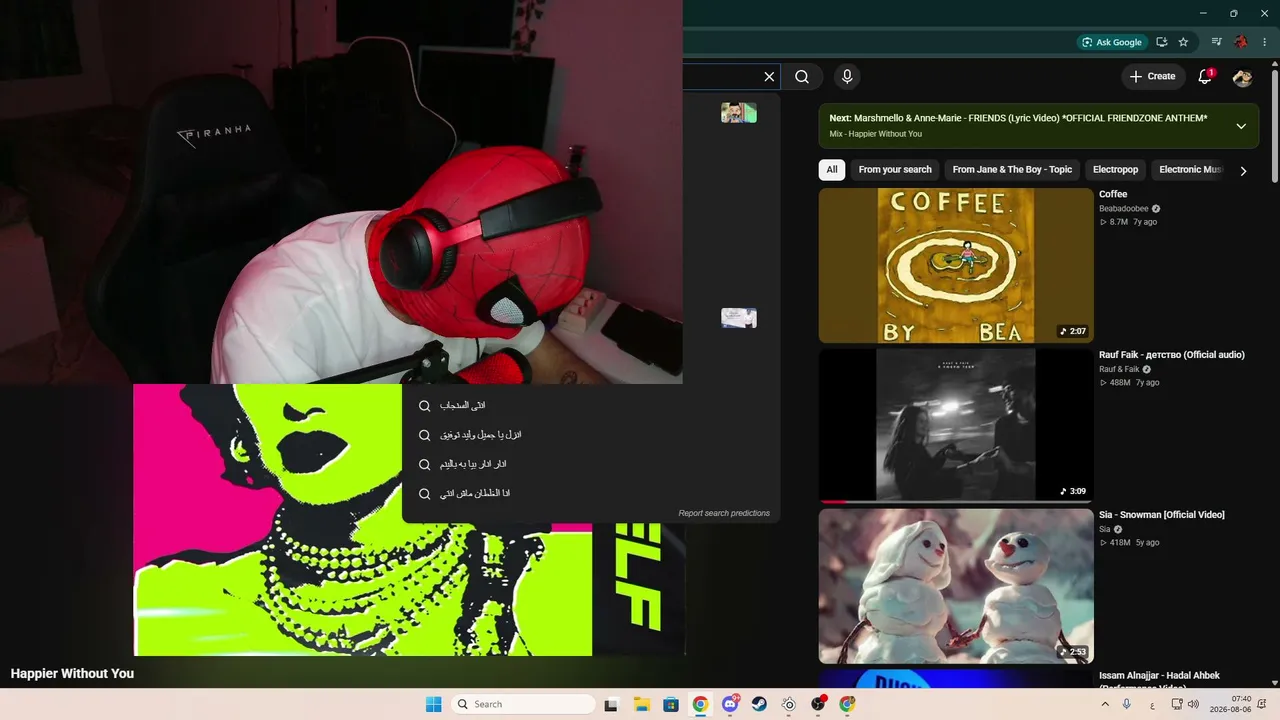Minimize the Chrome window
The height and width of the screenshot is (720, 1280).
1201,13
